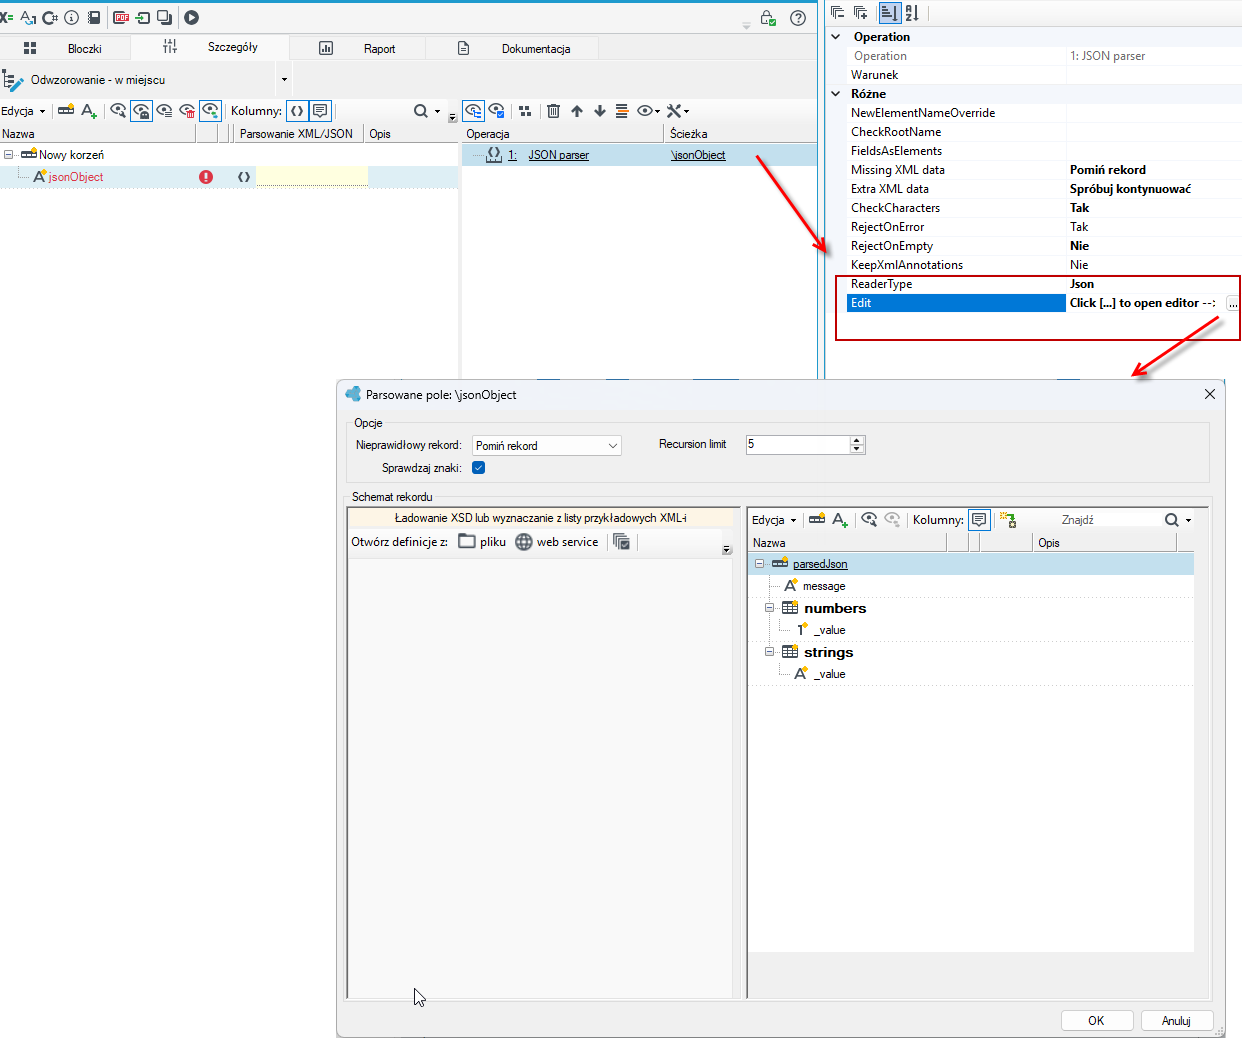Image resolution: width=1242 pixels, height=1040 pixels.
Task: Click the [...] button in the Edit property row
Action: coord(1233,303)
